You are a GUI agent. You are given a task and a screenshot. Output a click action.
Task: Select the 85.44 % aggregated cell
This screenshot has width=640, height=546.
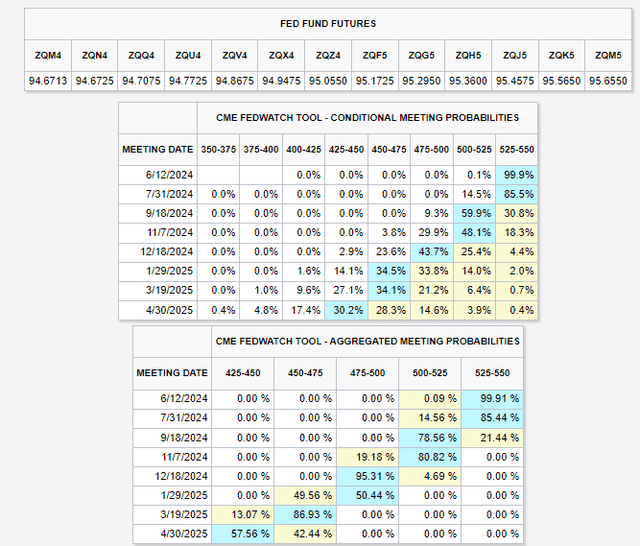tap(492, 418)
